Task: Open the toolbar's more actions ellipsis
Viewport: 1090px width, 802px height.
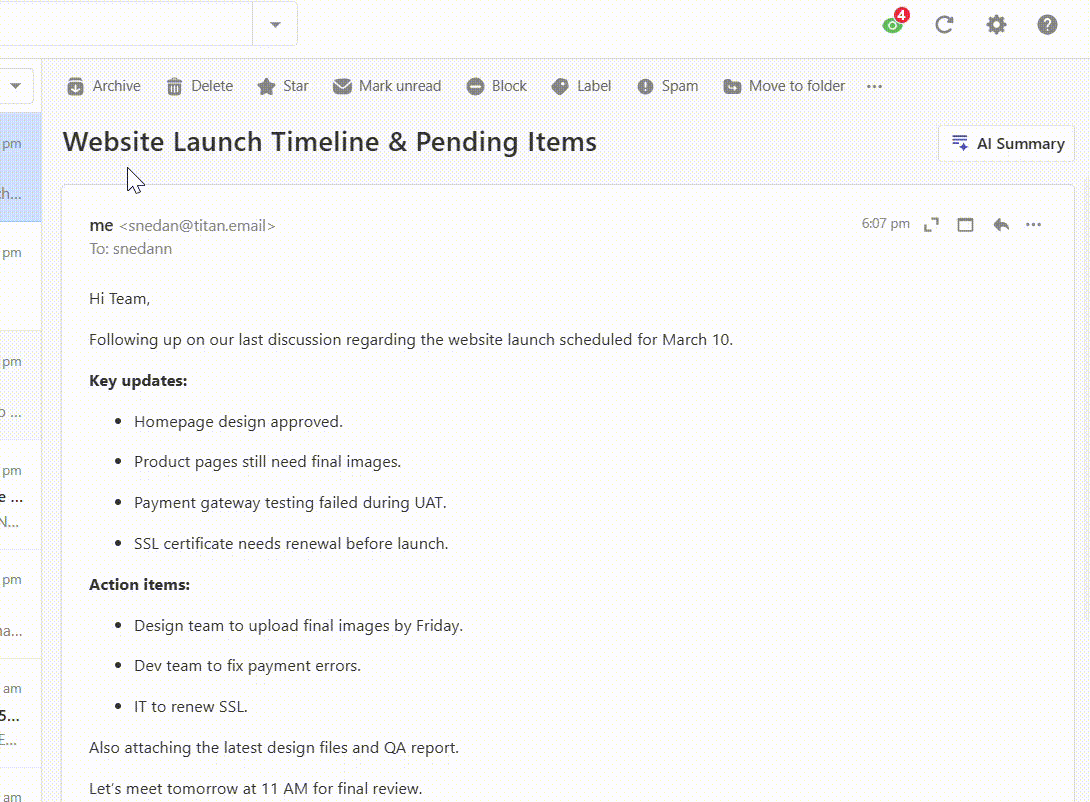Action: [875, 86]
